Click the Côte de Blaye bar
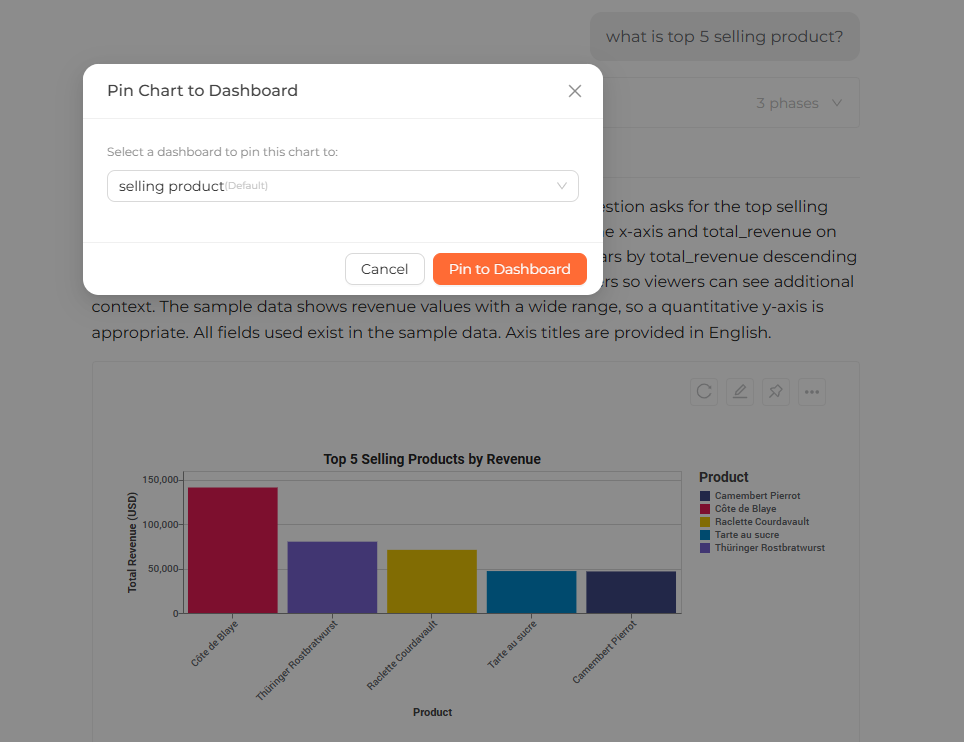 pyautogui.click(x=233, y=550)
